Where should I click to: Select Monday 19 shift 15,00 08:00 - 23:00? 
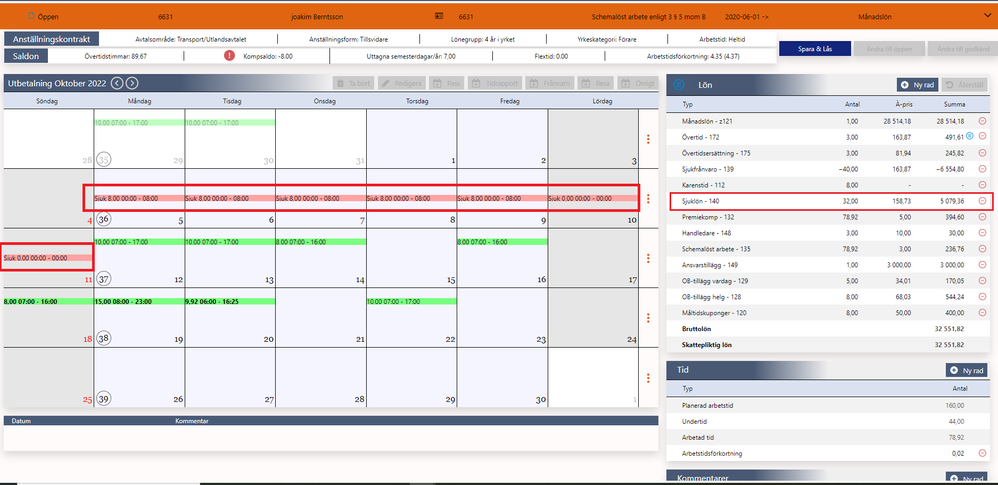pyautogui.click(x=139, y=301)
